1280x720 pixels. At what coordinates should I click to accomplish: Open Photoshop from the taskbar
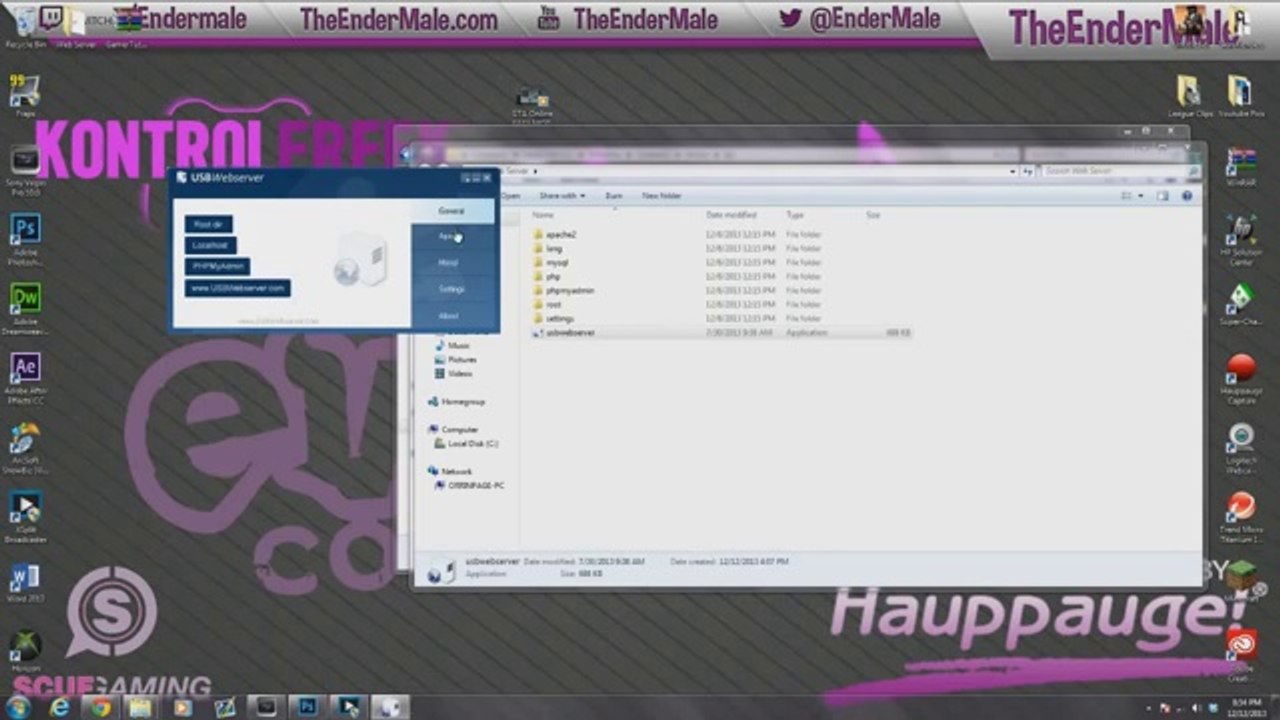(309, 707)
